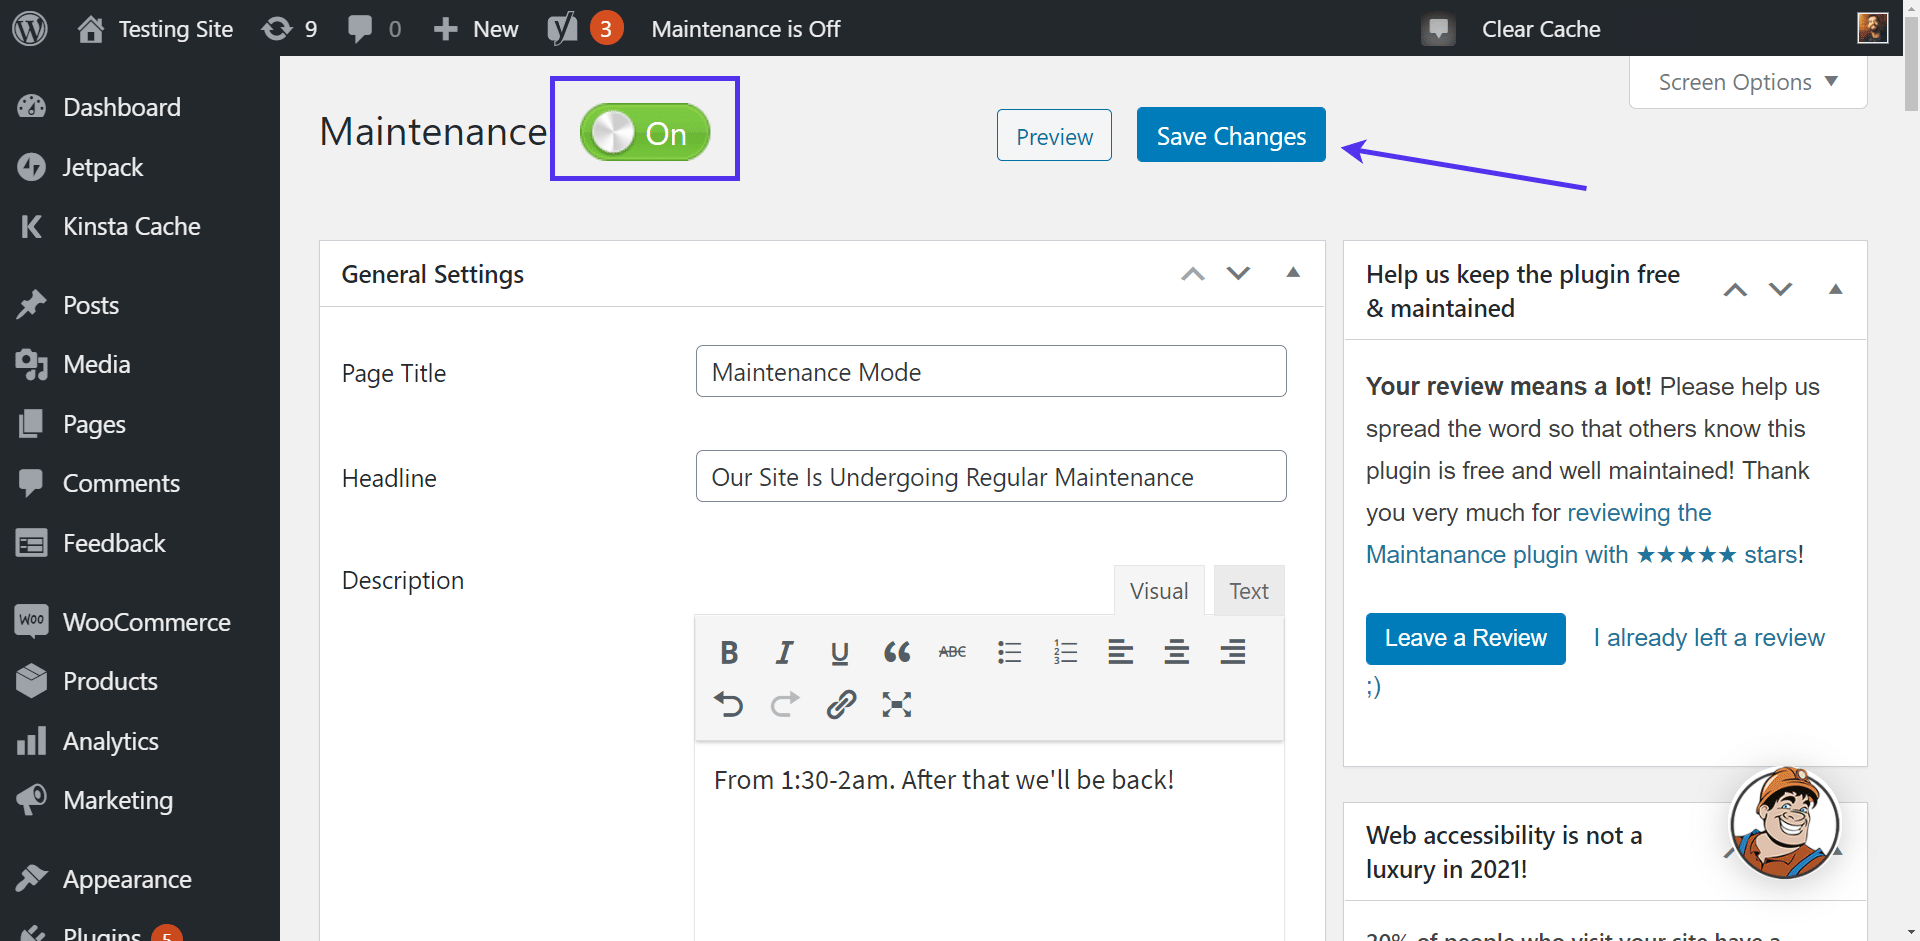
Task: Select the bulleted list icon in editor
Action: 1009,652
